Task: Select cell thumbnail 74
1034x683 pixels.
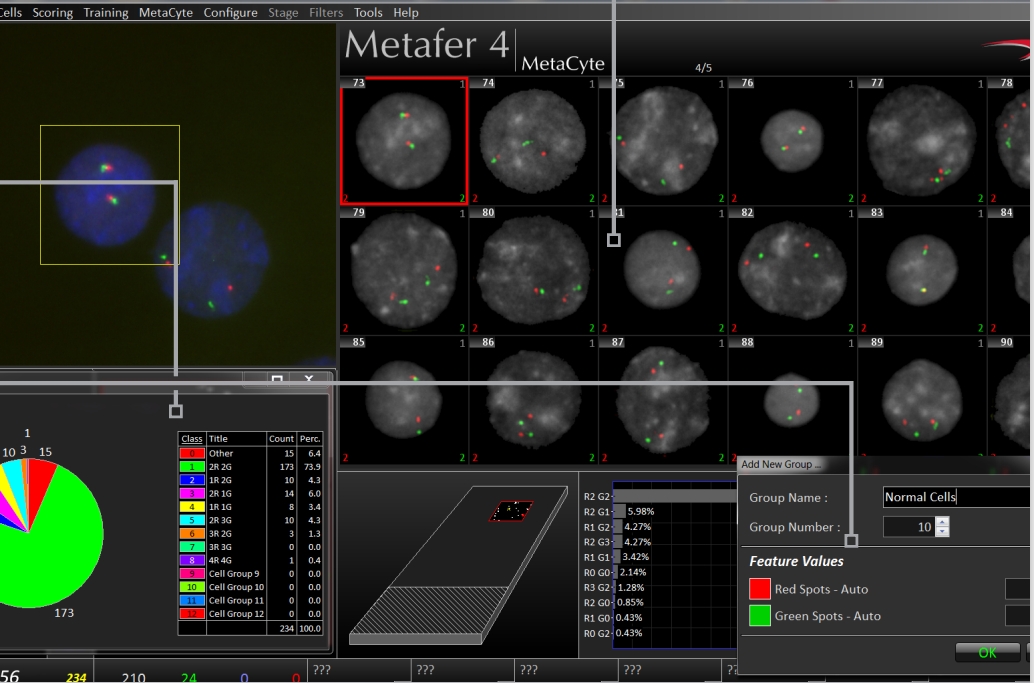Action: [x=533, y=140]
